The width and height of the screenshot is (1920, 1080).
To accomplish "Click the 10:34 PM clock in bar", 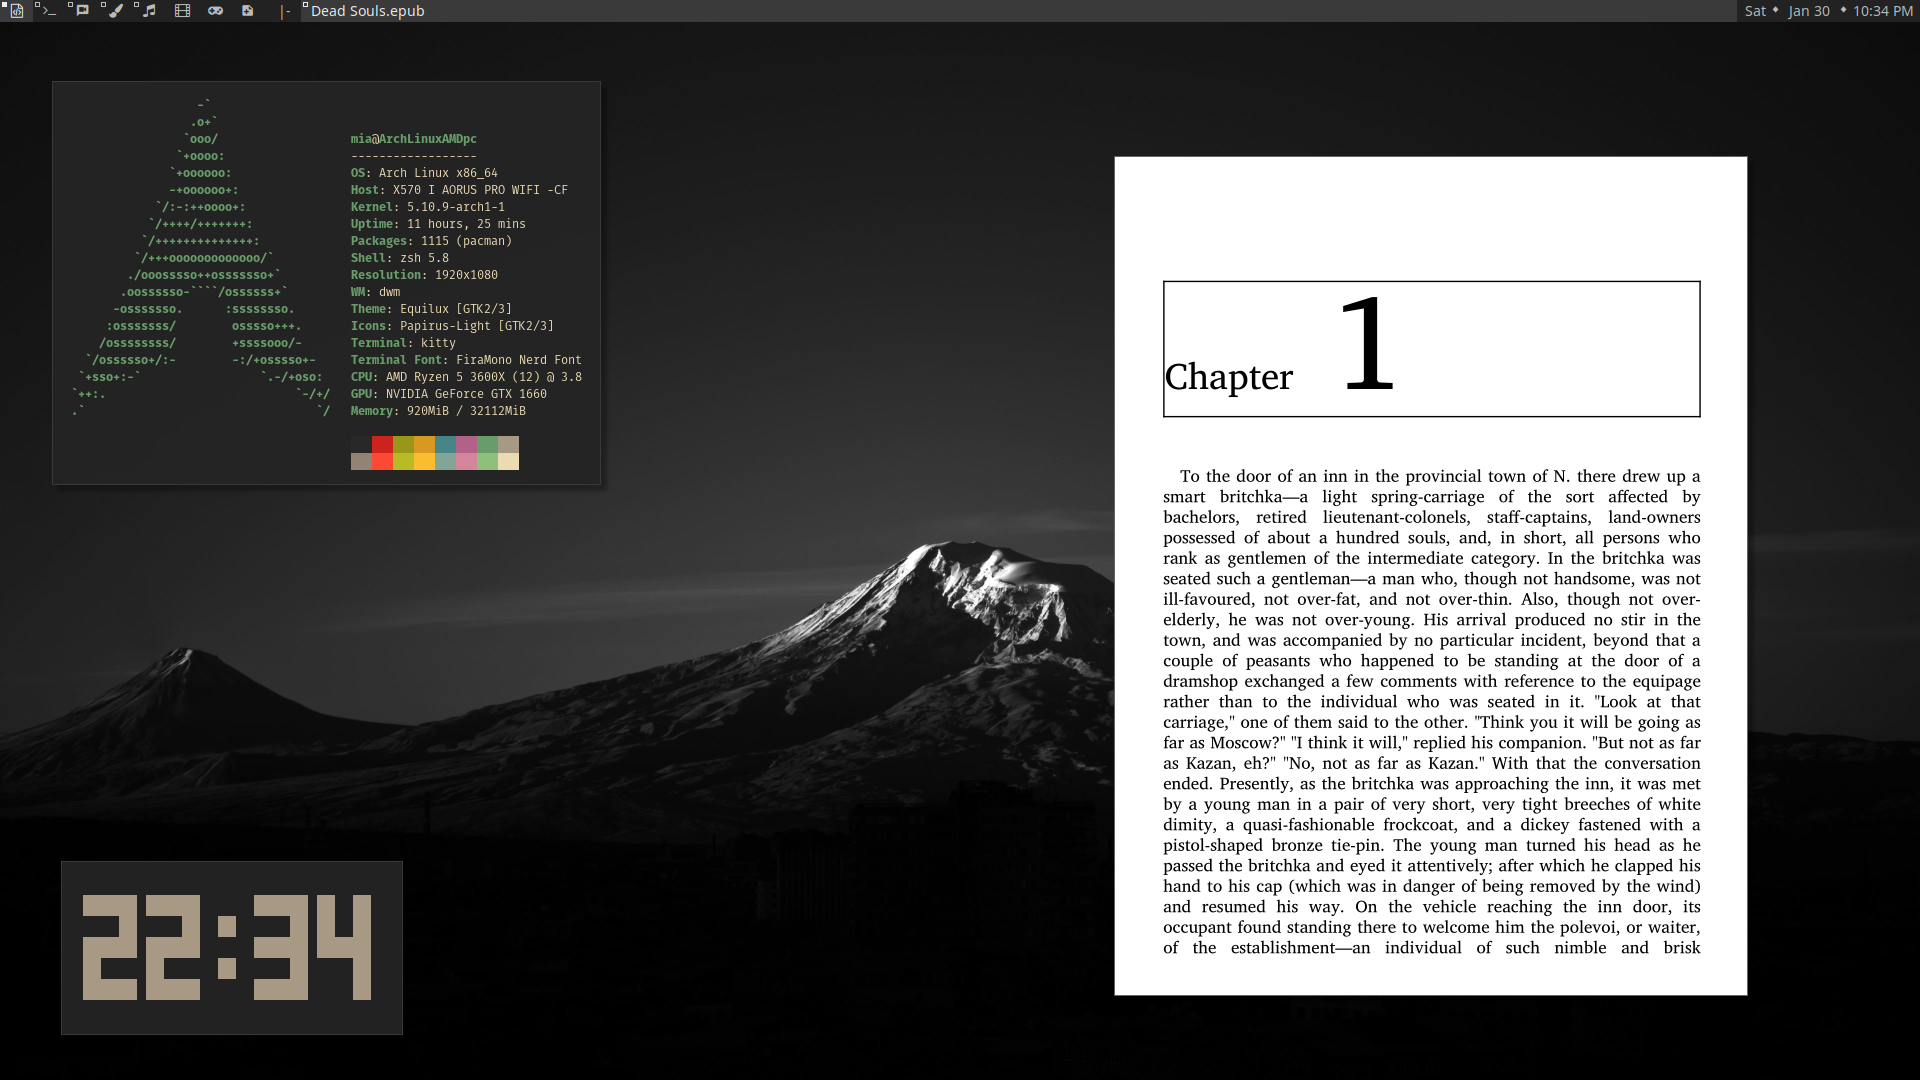I will [x=1882, y=11].
